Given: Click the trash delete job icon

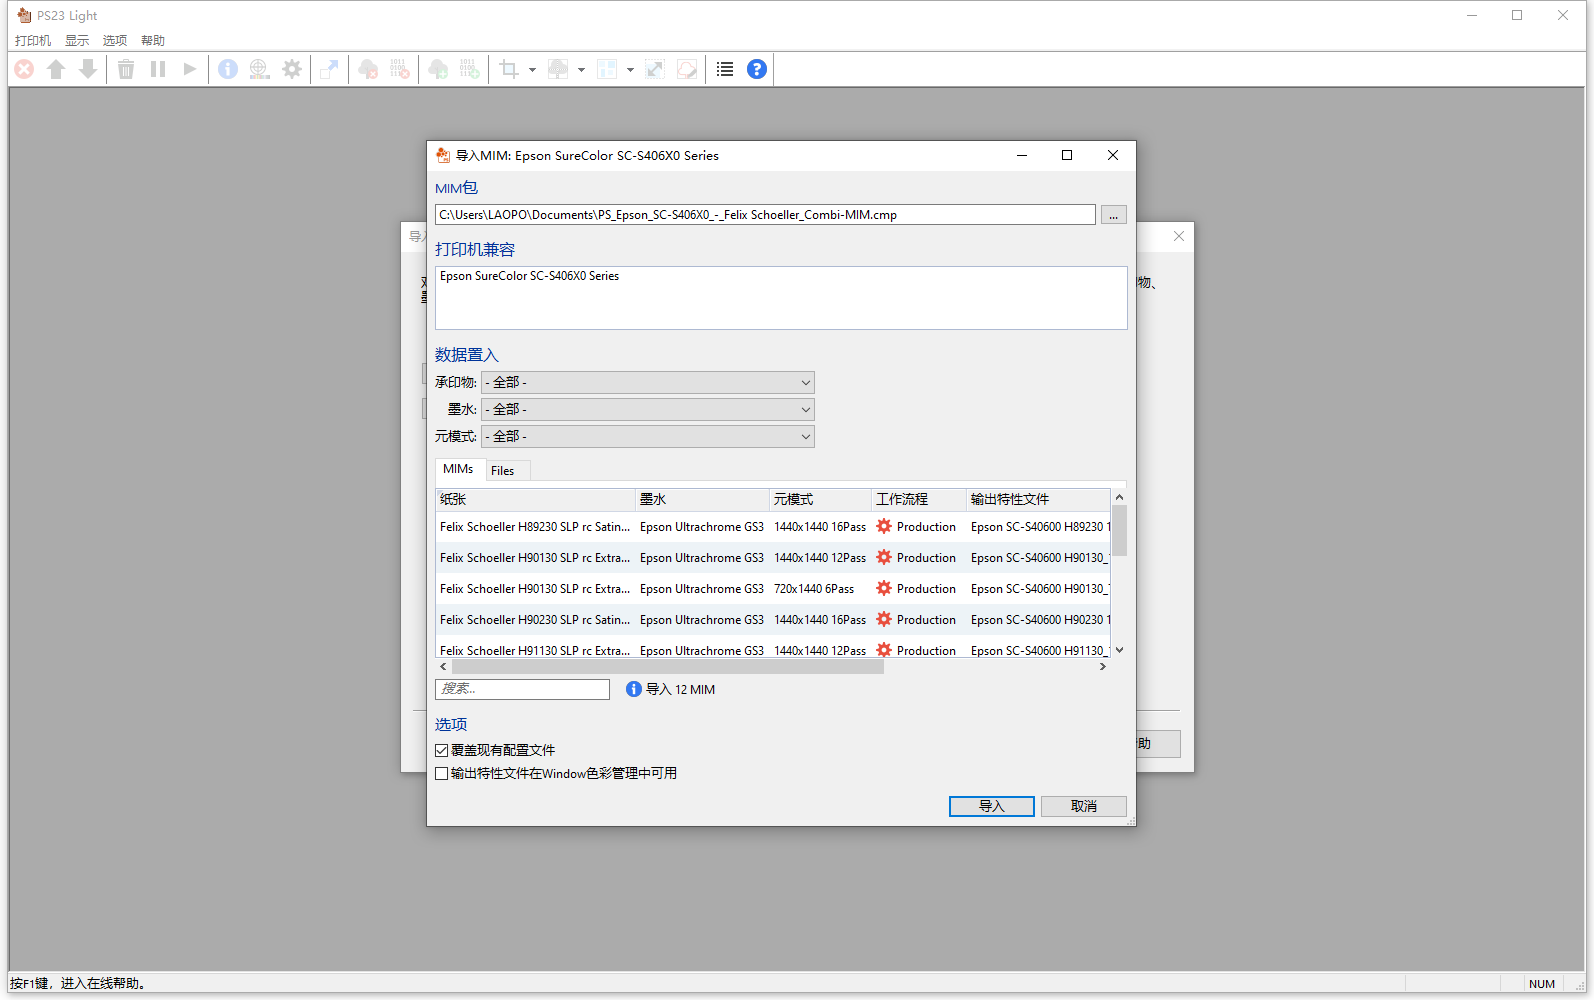Looking at the screenshot, I should [x=126, y=69].
